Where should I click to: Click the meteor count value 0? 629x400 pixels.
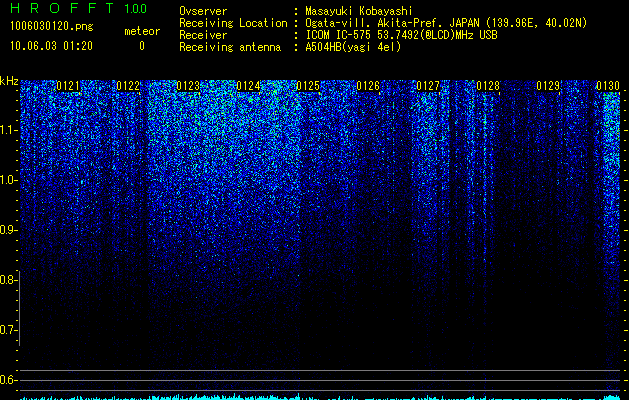coord(142,46)
